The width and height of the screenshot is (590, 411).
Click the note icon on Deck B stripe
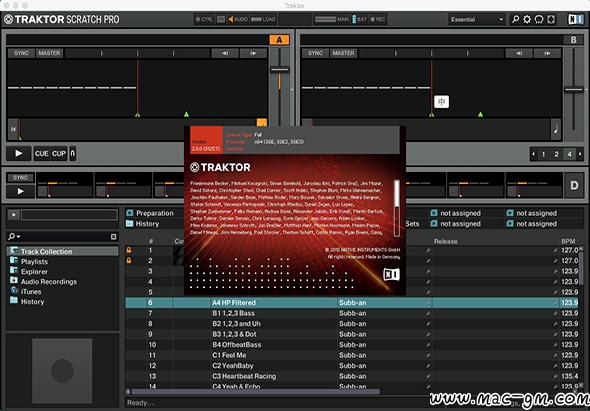click(556, 129)
